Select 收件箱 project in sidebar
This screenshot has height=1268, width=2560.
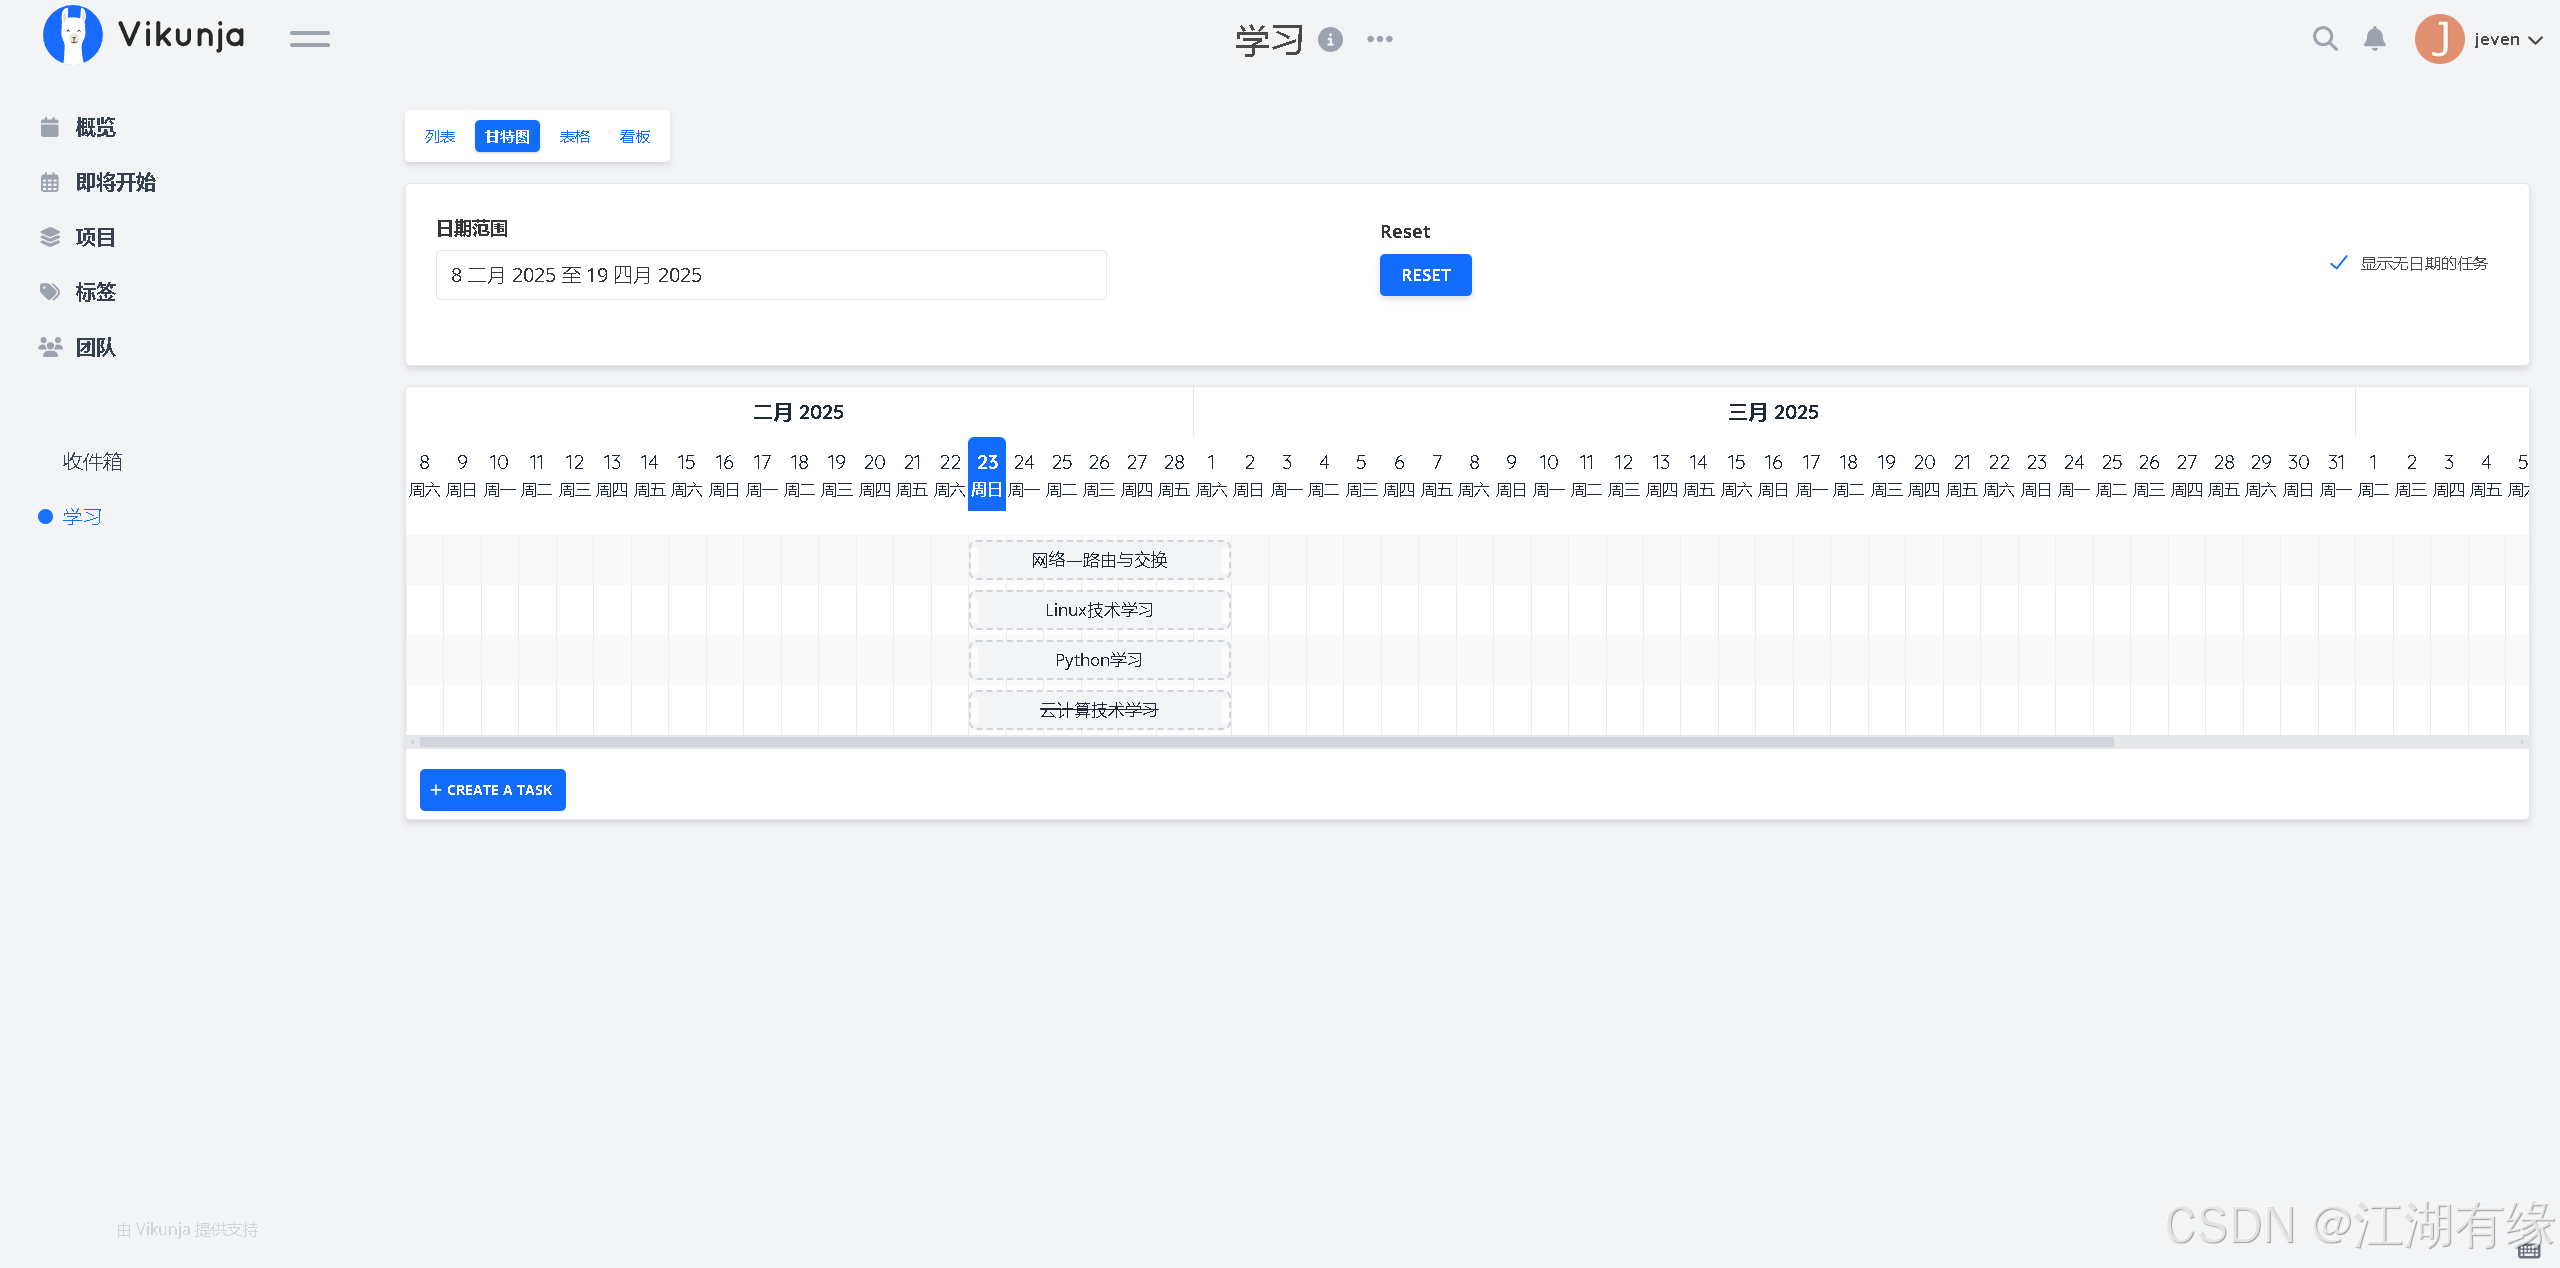pos(92,461)
